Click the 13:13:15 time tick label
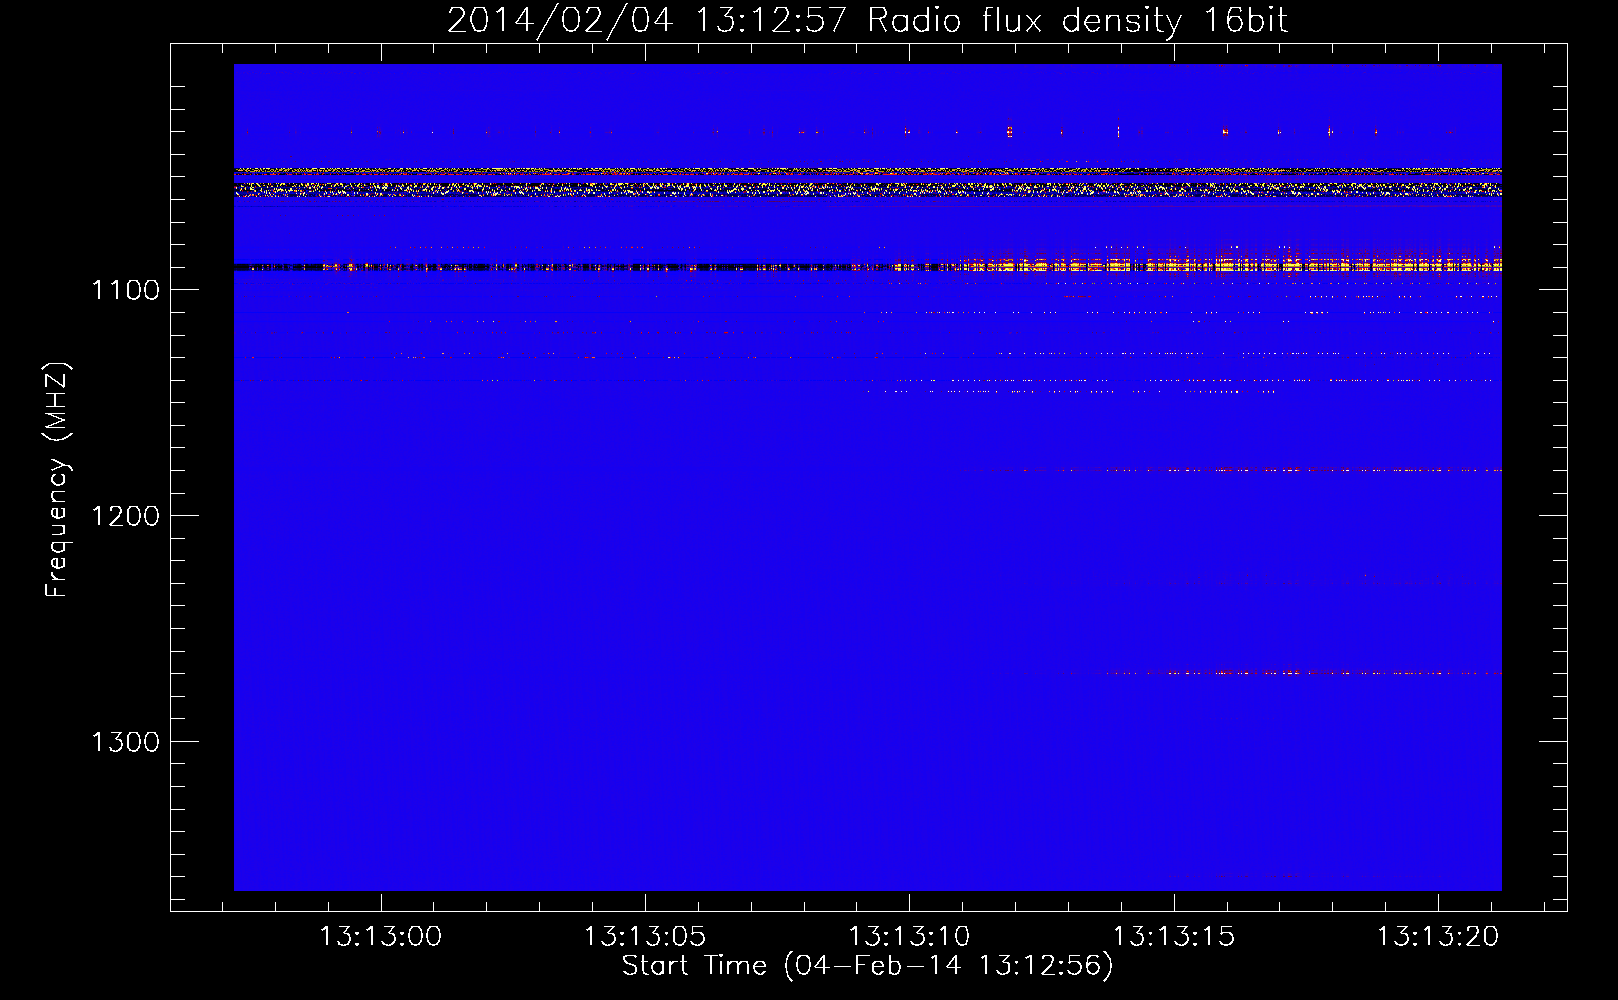Image resolution: width=1618 pixels, height=1000 pixels. tap(1174, 937)
